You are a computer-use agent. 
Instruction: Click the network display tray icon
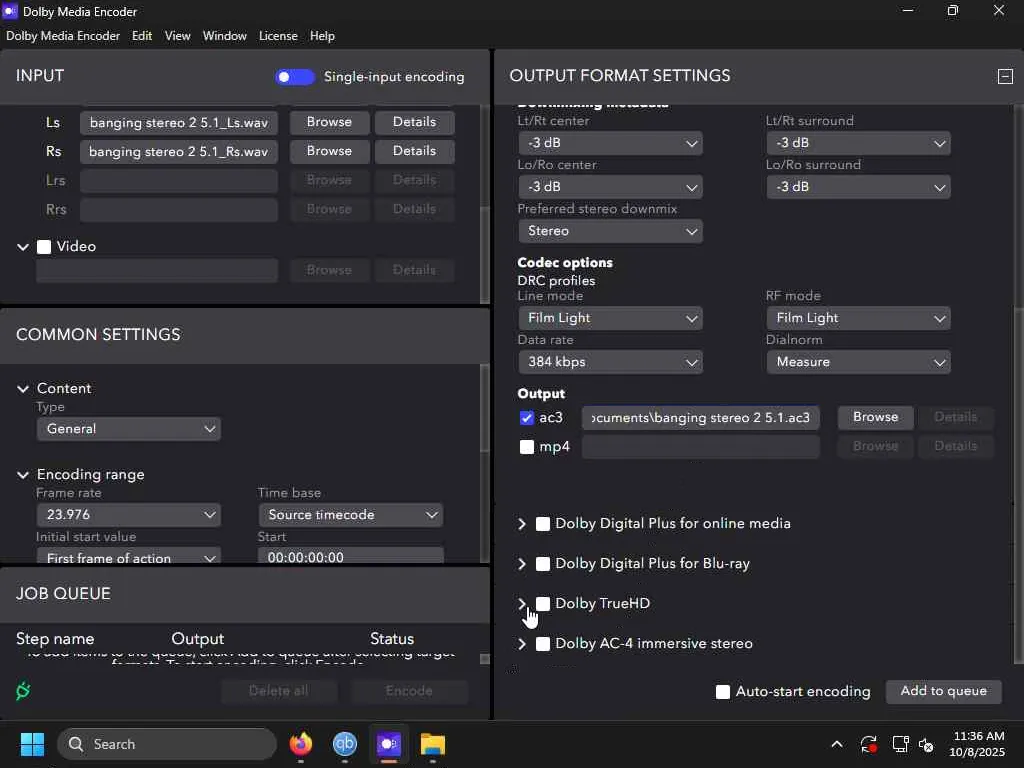coord(900,744)
